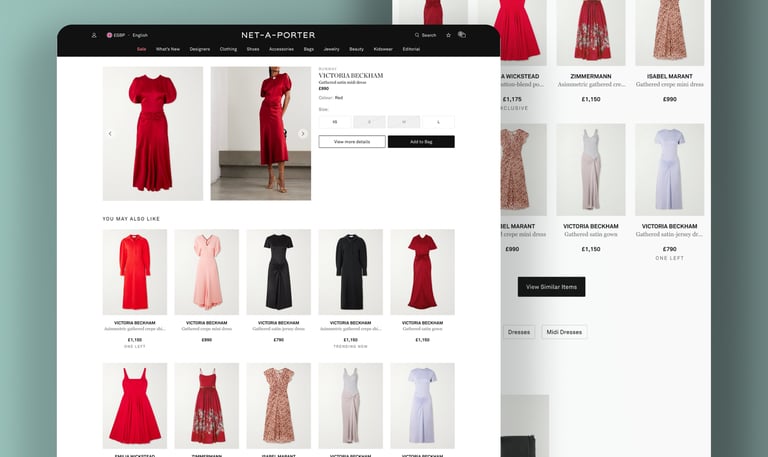Open the flat red dress product photo
Screen dimensions: 768x457
[x=153, y=133]
